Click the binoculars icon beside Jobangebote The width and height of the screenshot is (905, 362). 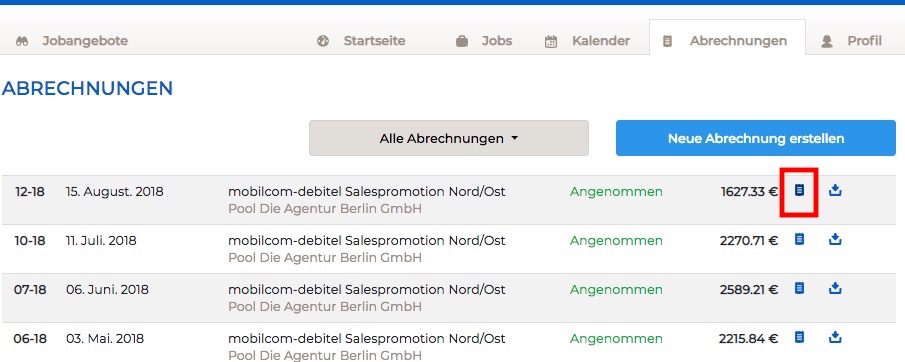point(22,42)
